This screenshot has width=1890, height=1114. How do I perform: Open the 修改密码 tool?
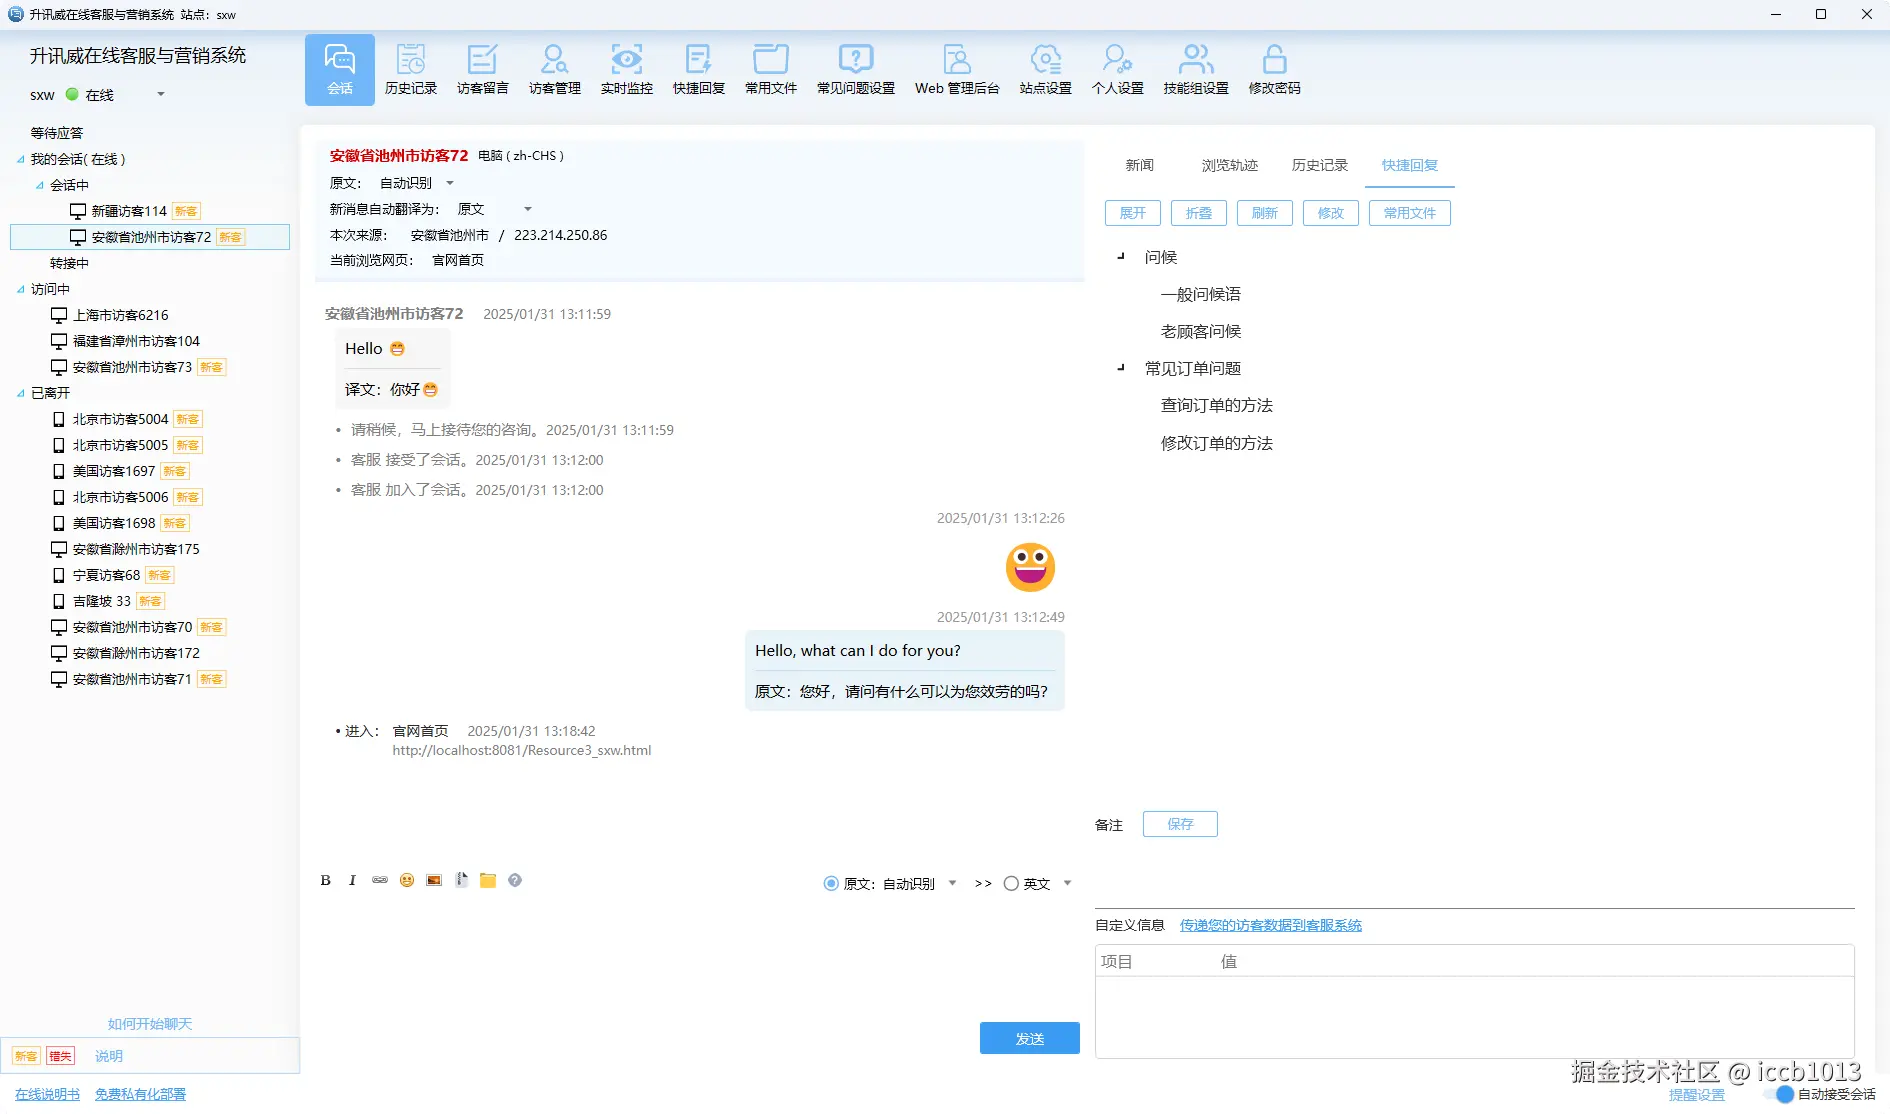tap(1273, 68)
